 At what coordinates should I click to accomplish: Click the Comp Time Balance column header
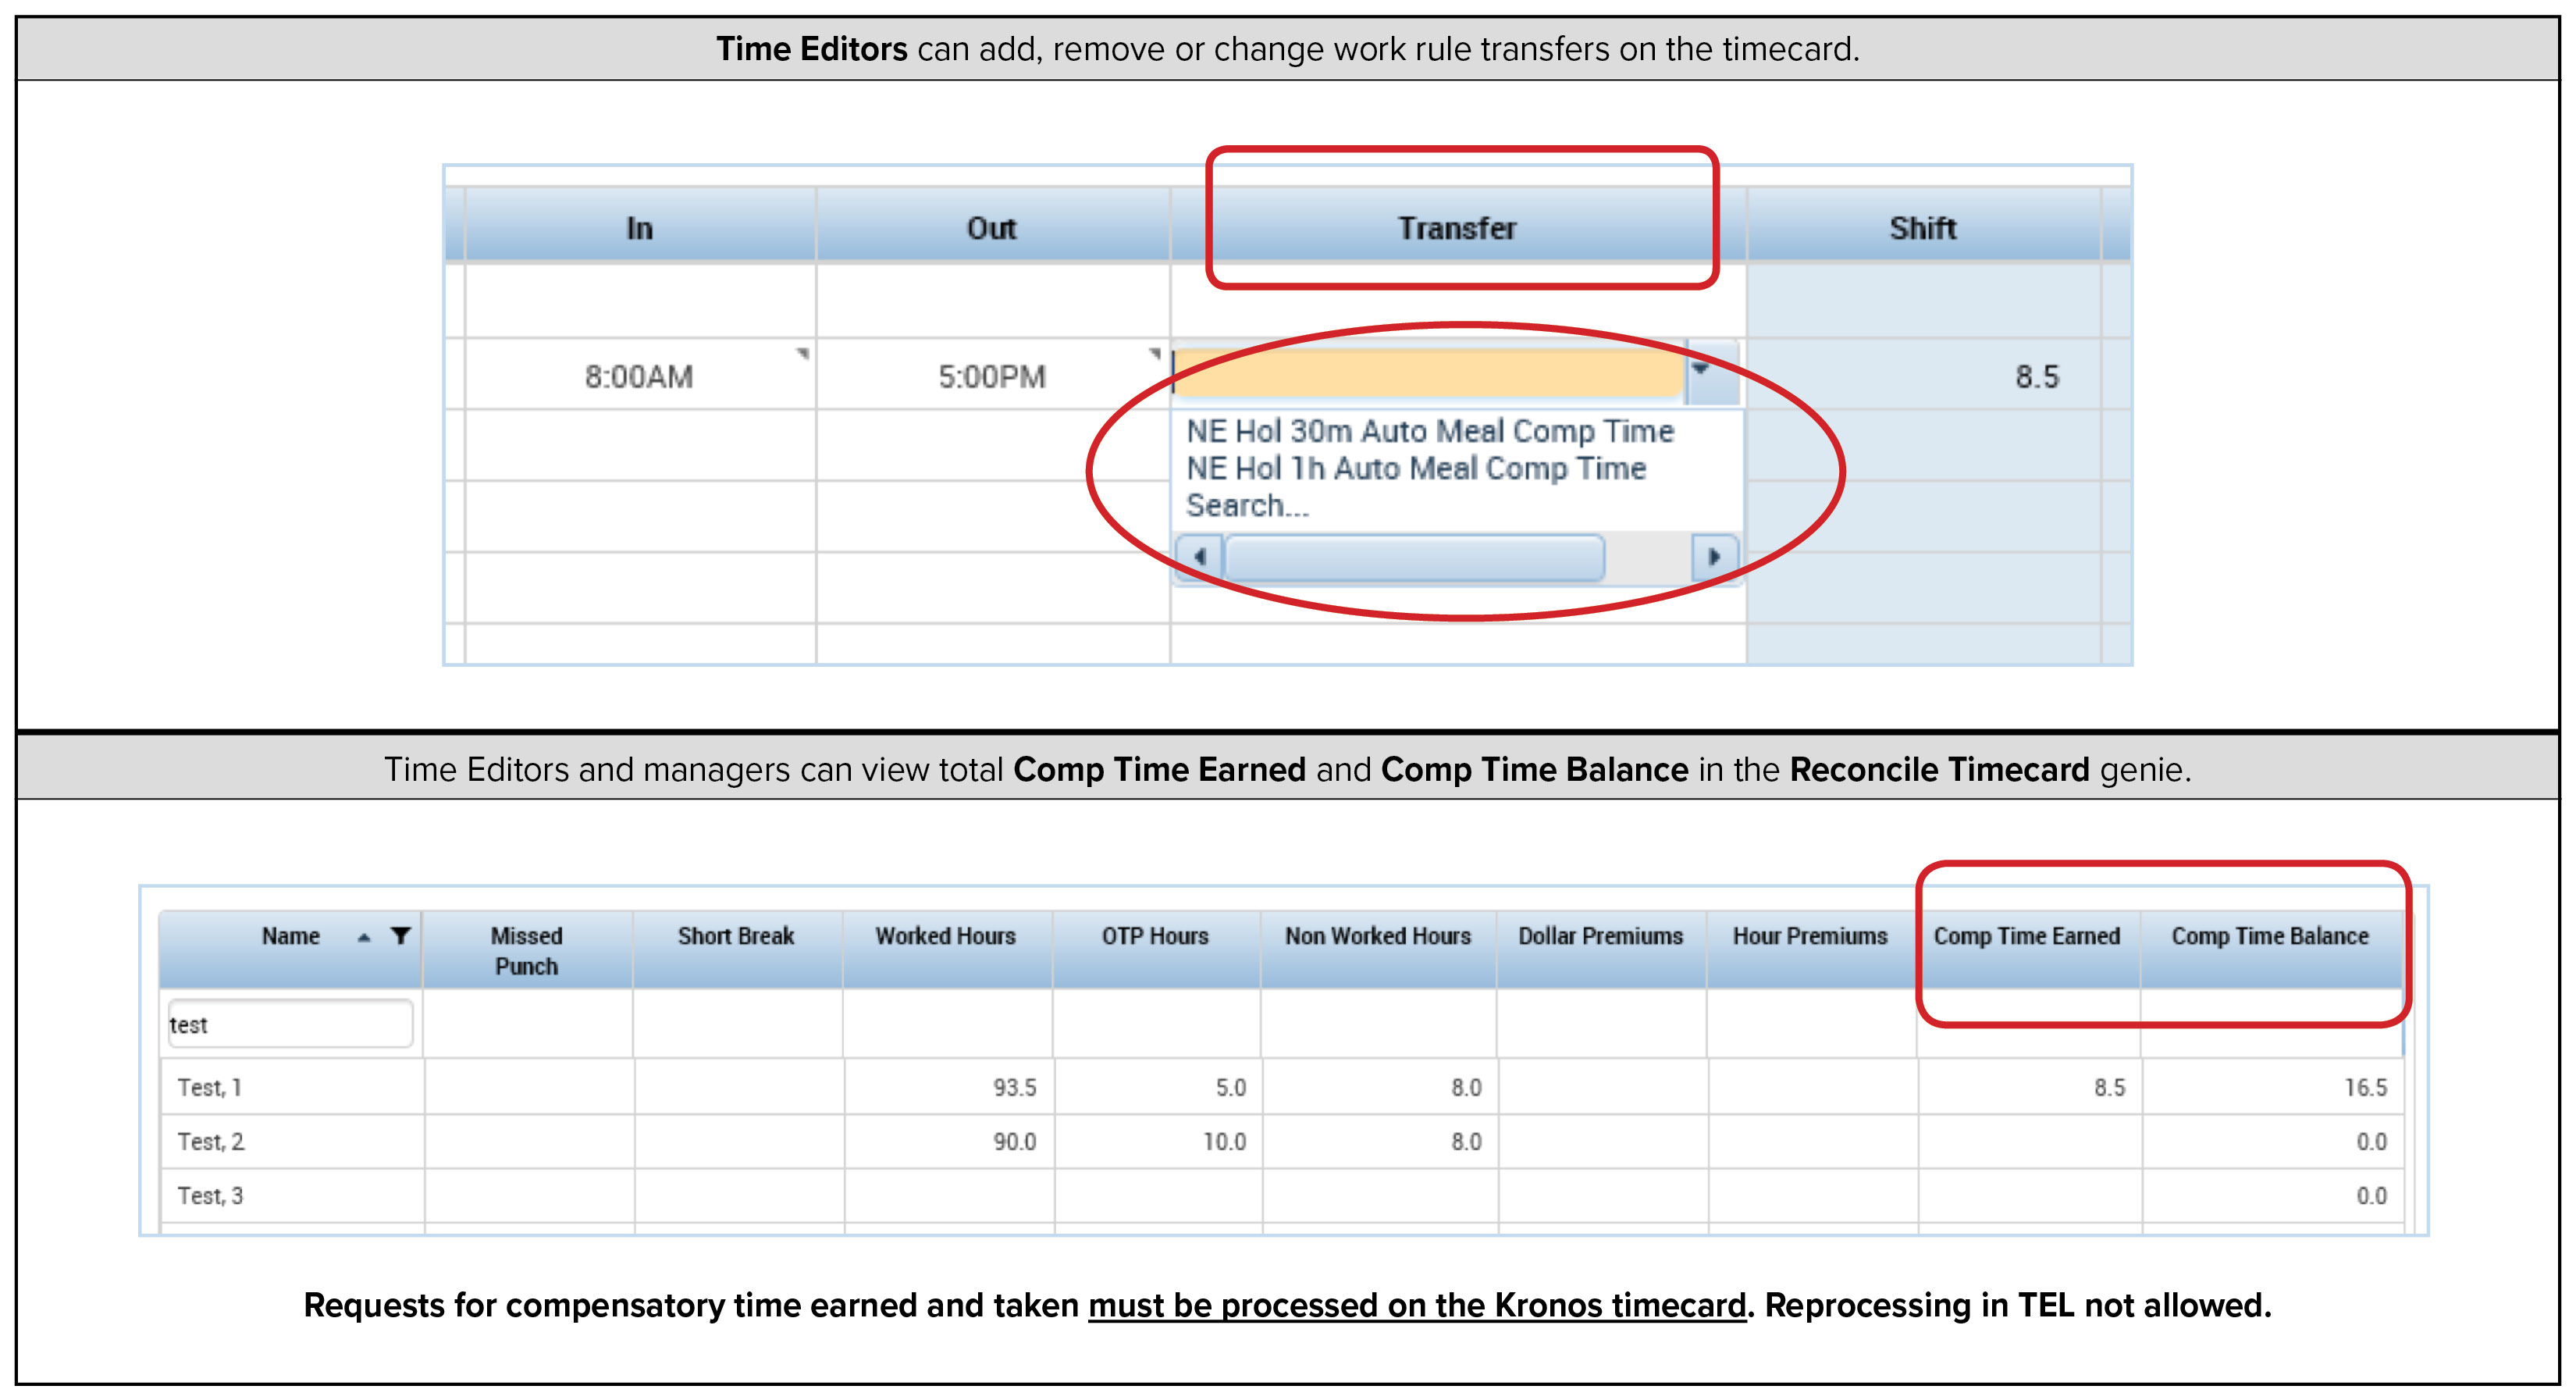click(x=2269, y=937)
